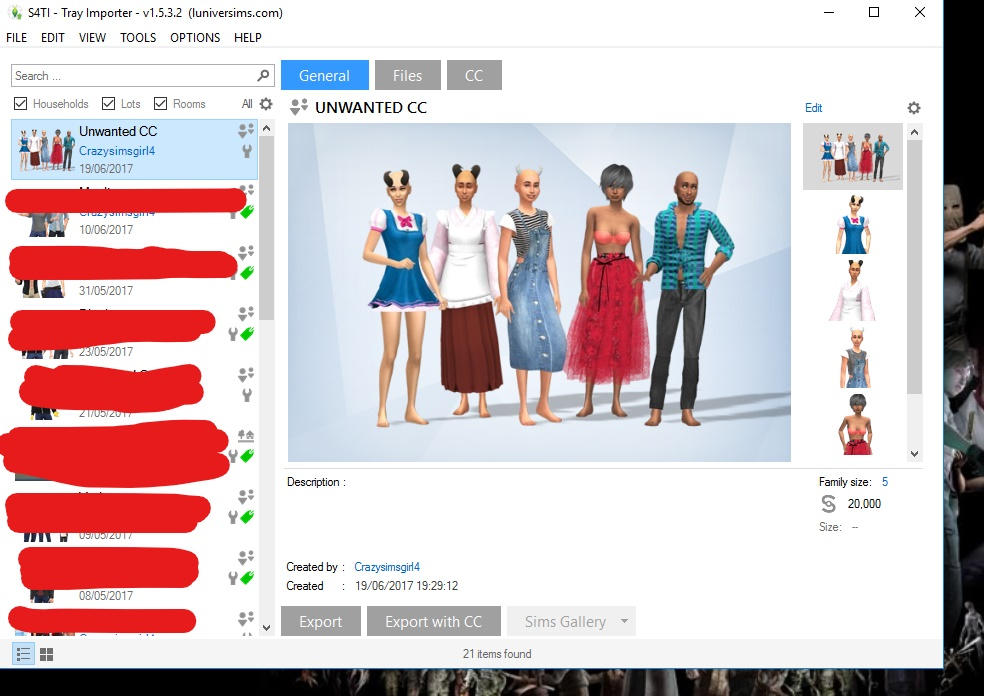Click the Family size value 5

pos(885,482)
